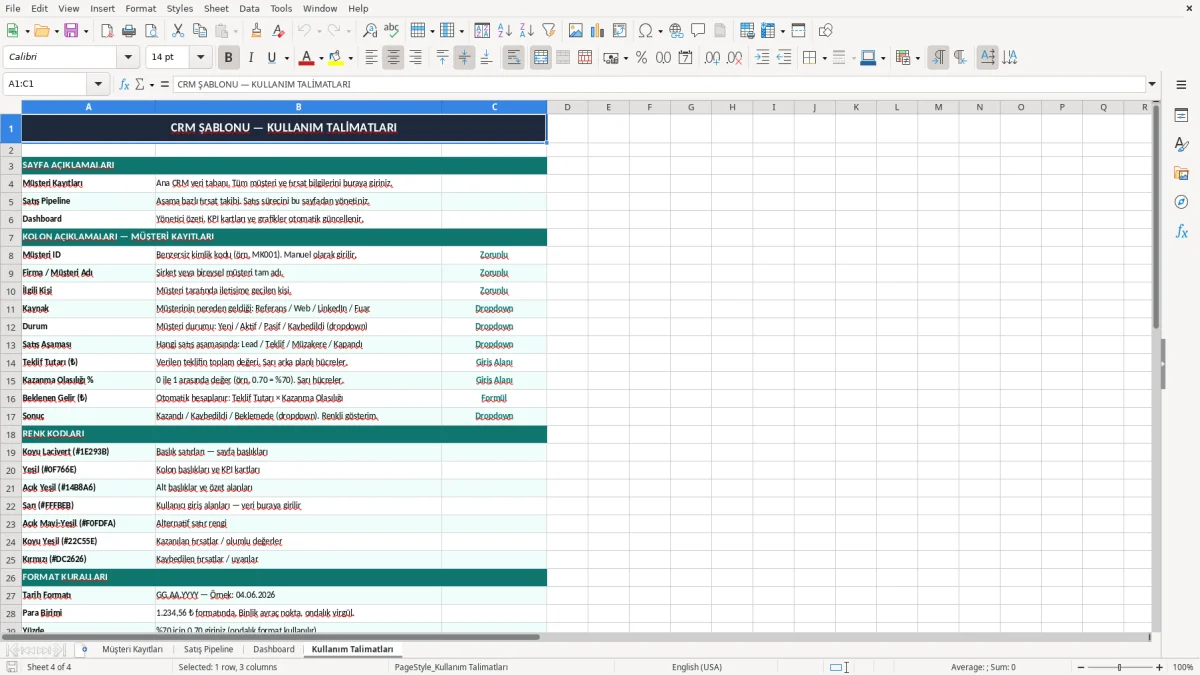This screenshot has height=675, width=1200.
Task: Open Font Color dropdown arrow
Action: (322, 59)
